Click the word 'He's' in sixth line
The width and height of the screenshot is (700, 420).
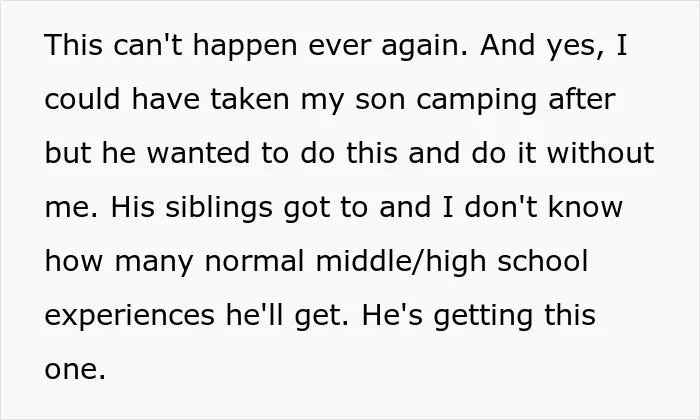coord(392,315)
